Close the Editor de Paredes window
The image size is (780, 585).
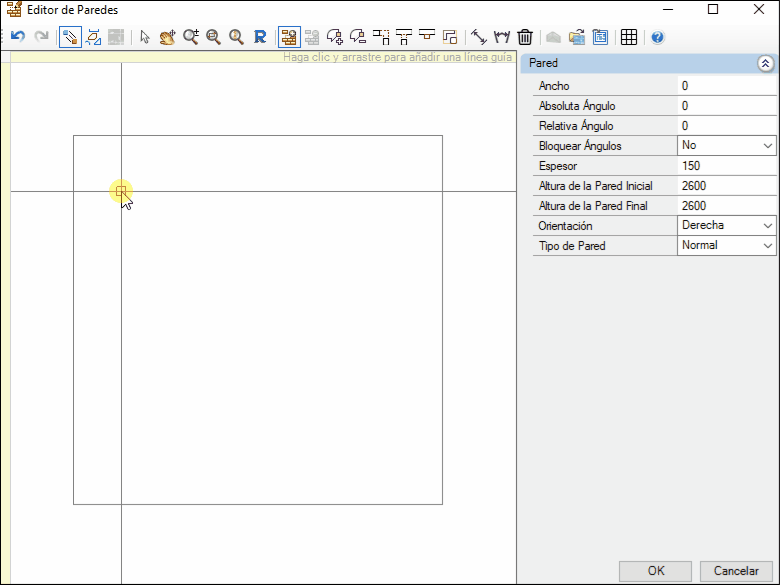tap(759, 9)
